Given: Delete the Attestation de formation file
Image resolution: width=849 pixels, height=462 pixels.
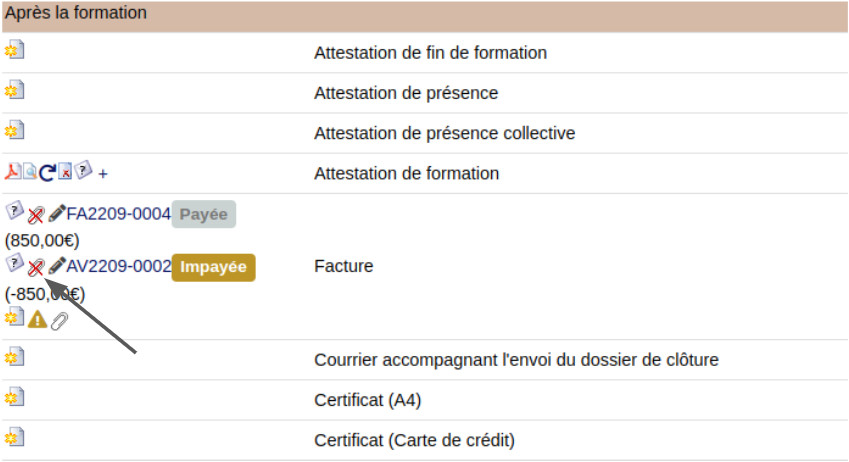Looking at the screenshot, I should [65, 172].
